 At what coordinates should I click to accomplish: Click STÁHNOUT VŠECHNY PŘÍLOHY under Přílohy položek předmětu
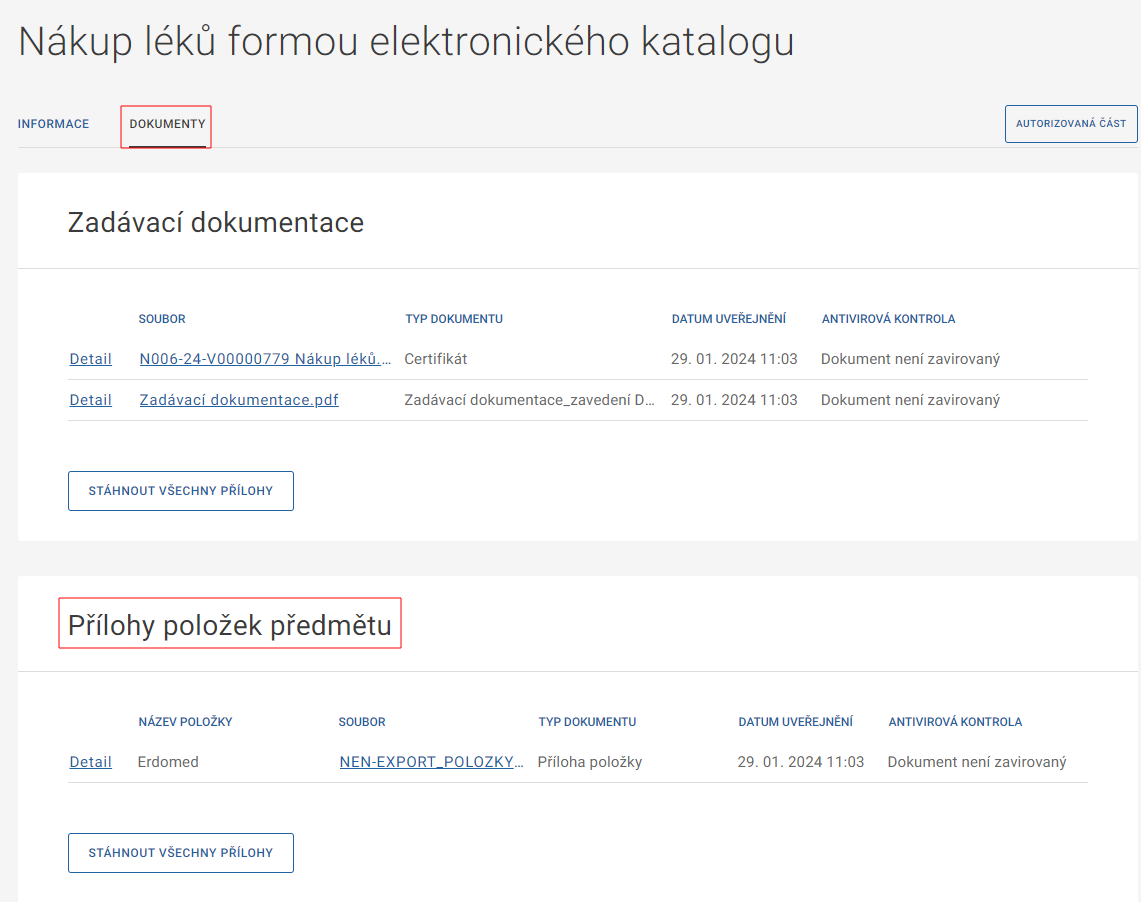pyautogui.click(x=181, y=853)
